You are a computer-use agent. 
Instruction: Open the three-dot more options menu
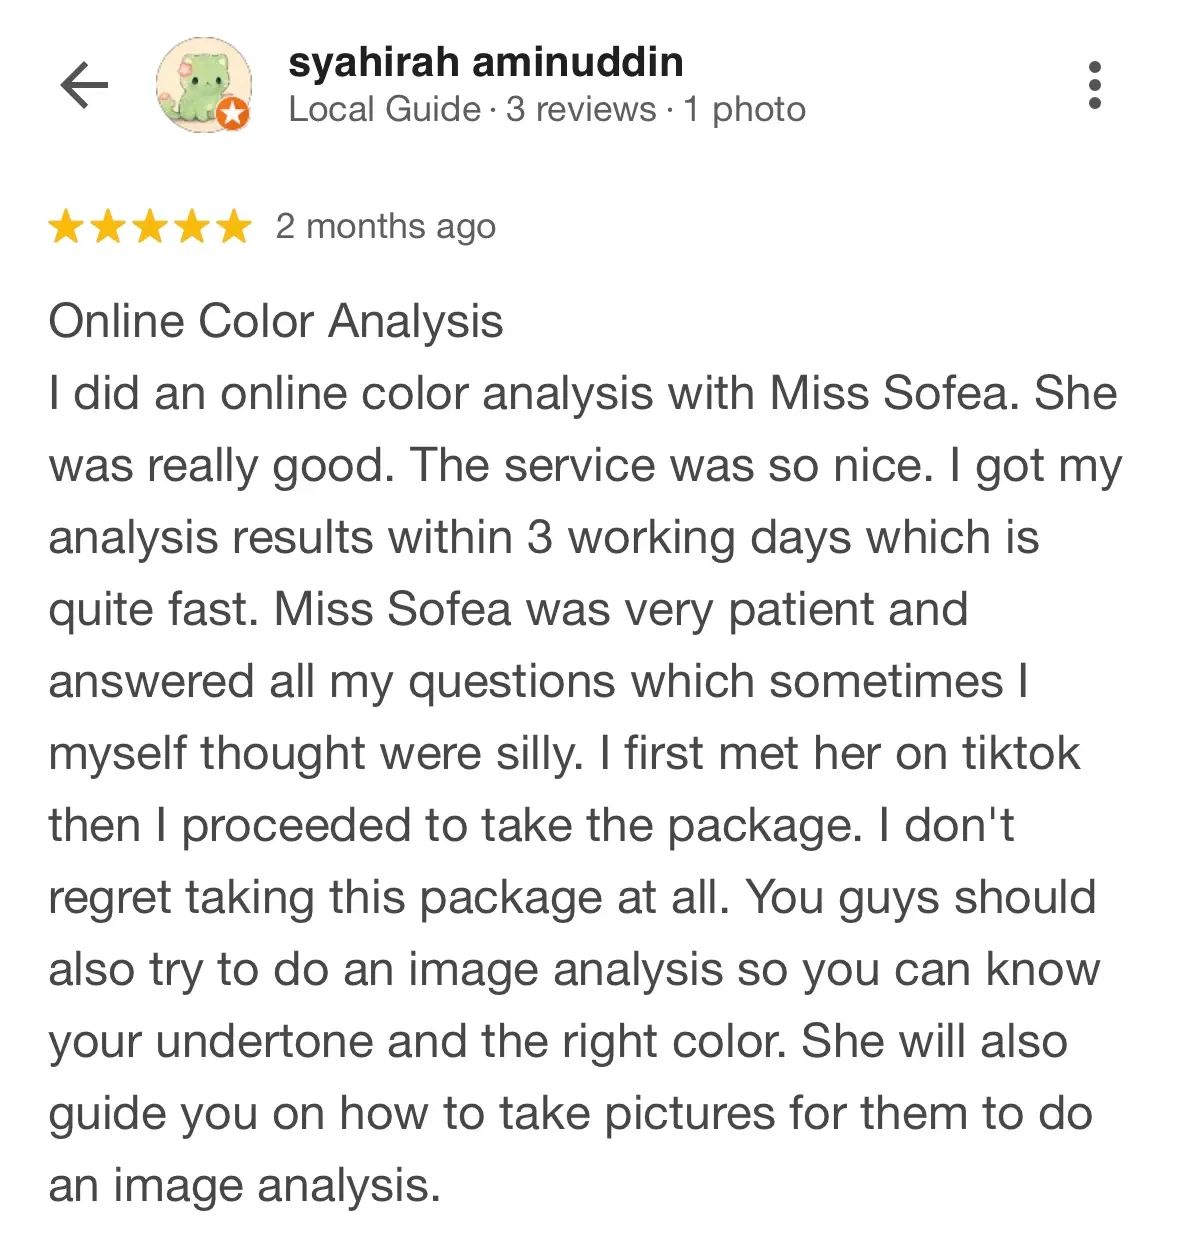click(x=1094, y=85)
